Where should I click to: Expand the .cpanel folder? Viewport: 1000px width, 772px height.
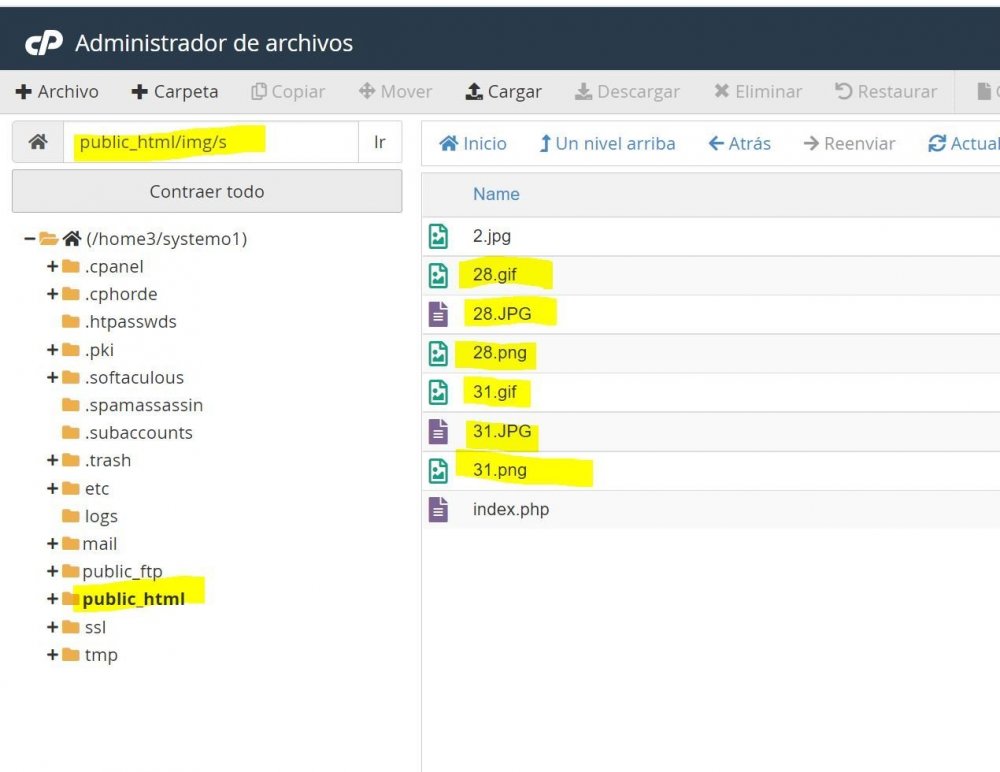click(52, 266)
